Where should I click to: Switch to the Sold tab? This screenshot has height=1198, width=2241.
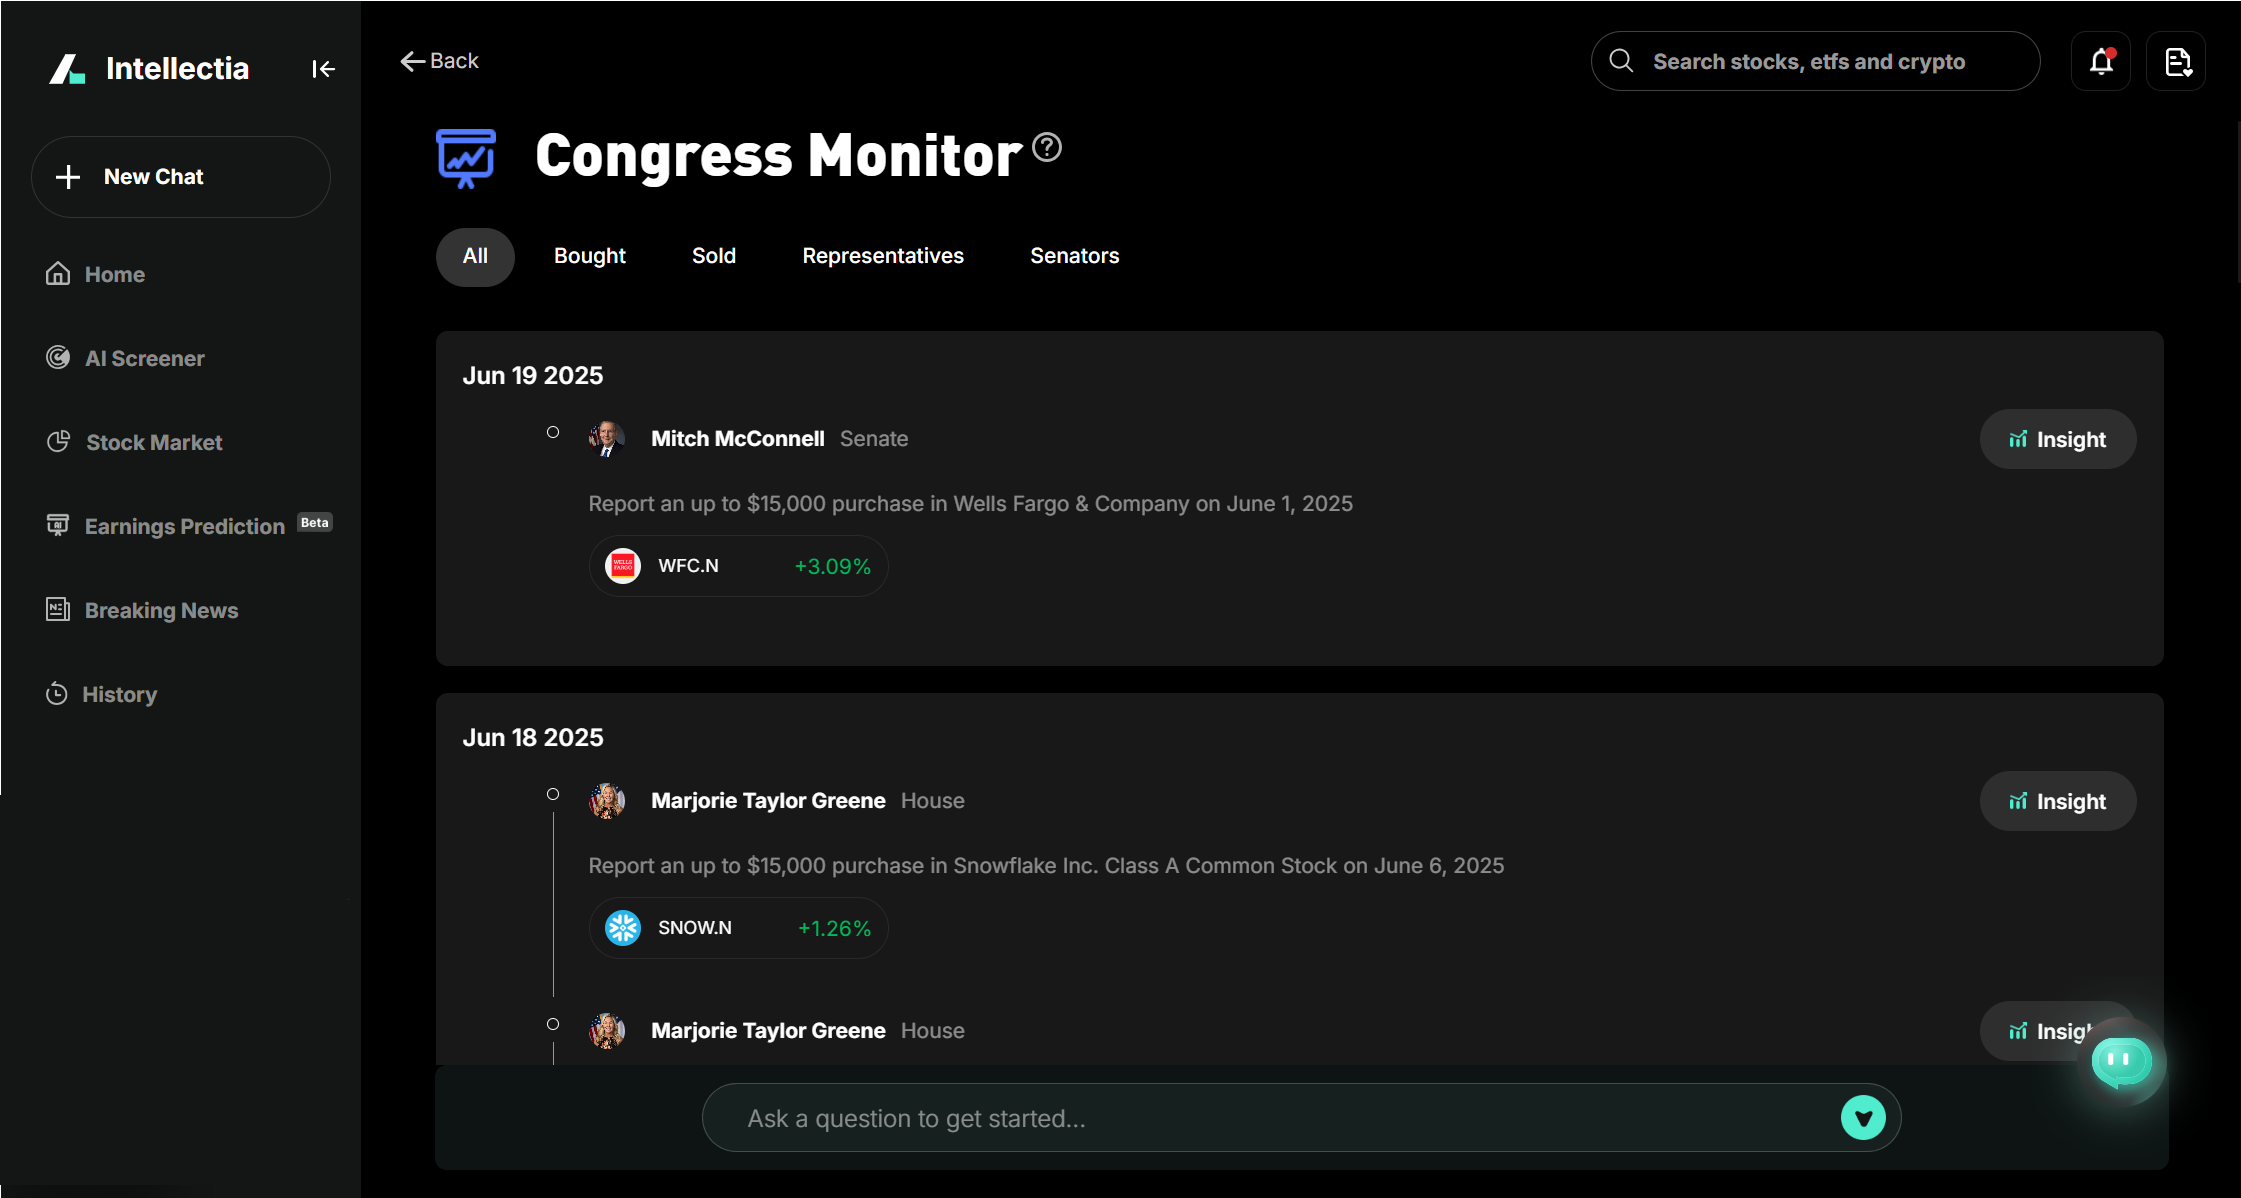[713, 256]
